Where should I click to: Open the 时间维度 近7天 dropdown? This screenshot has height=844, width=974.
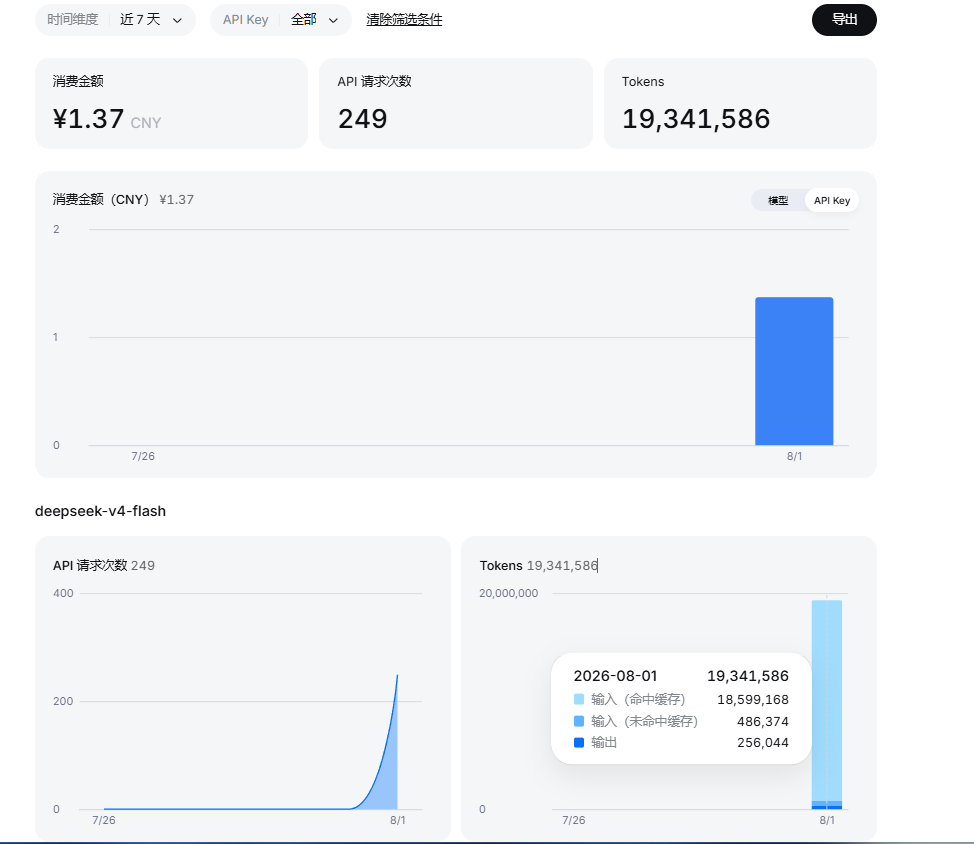pyautogui.click(x=115, y=20)
